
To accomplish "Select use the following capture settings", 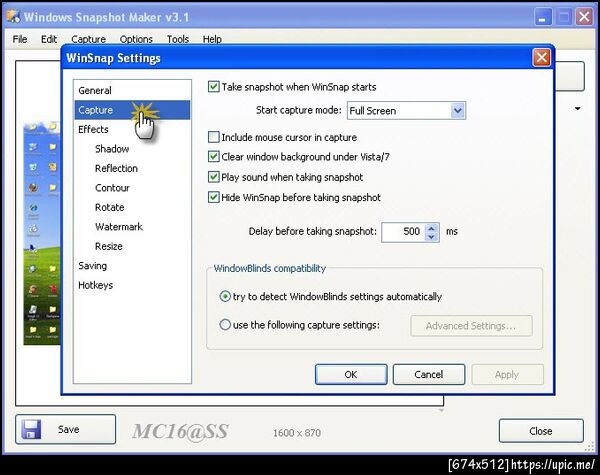I will click(x=225, y=325).
